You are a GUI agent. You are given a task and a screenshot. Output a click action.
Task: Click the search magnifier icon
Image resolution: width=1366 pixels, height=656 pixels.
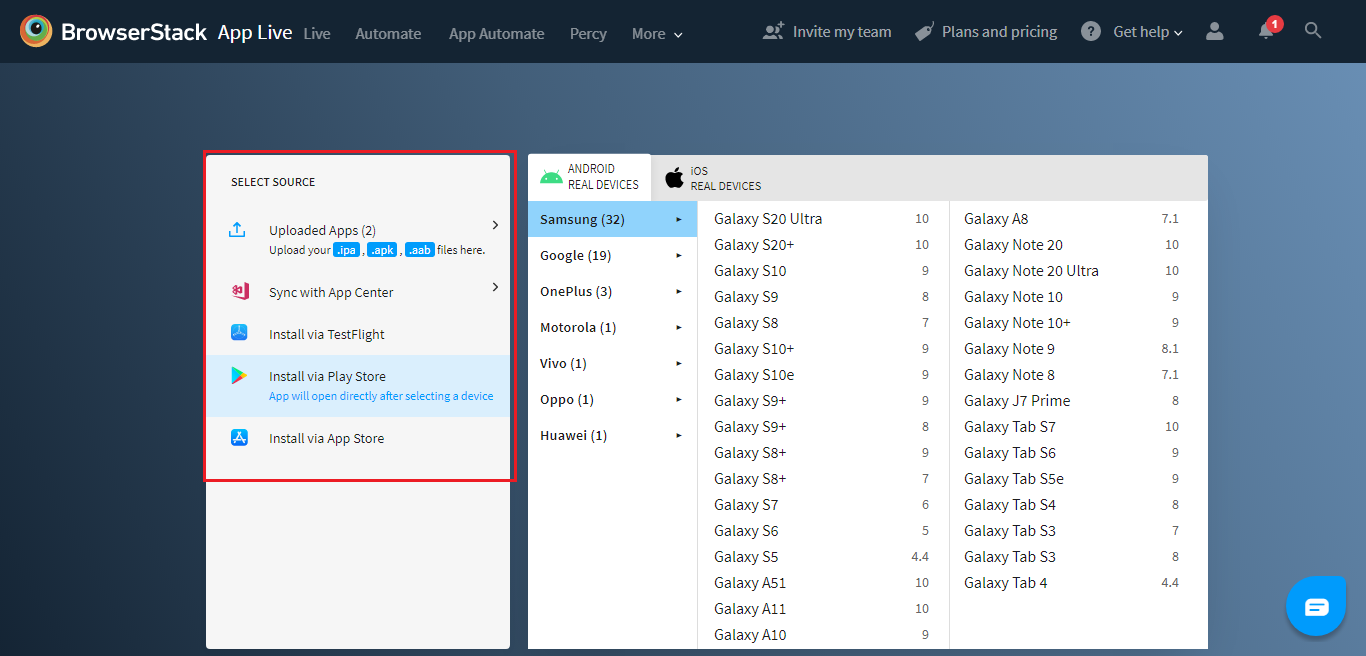pyautogui.click(x=1313, y=31)
